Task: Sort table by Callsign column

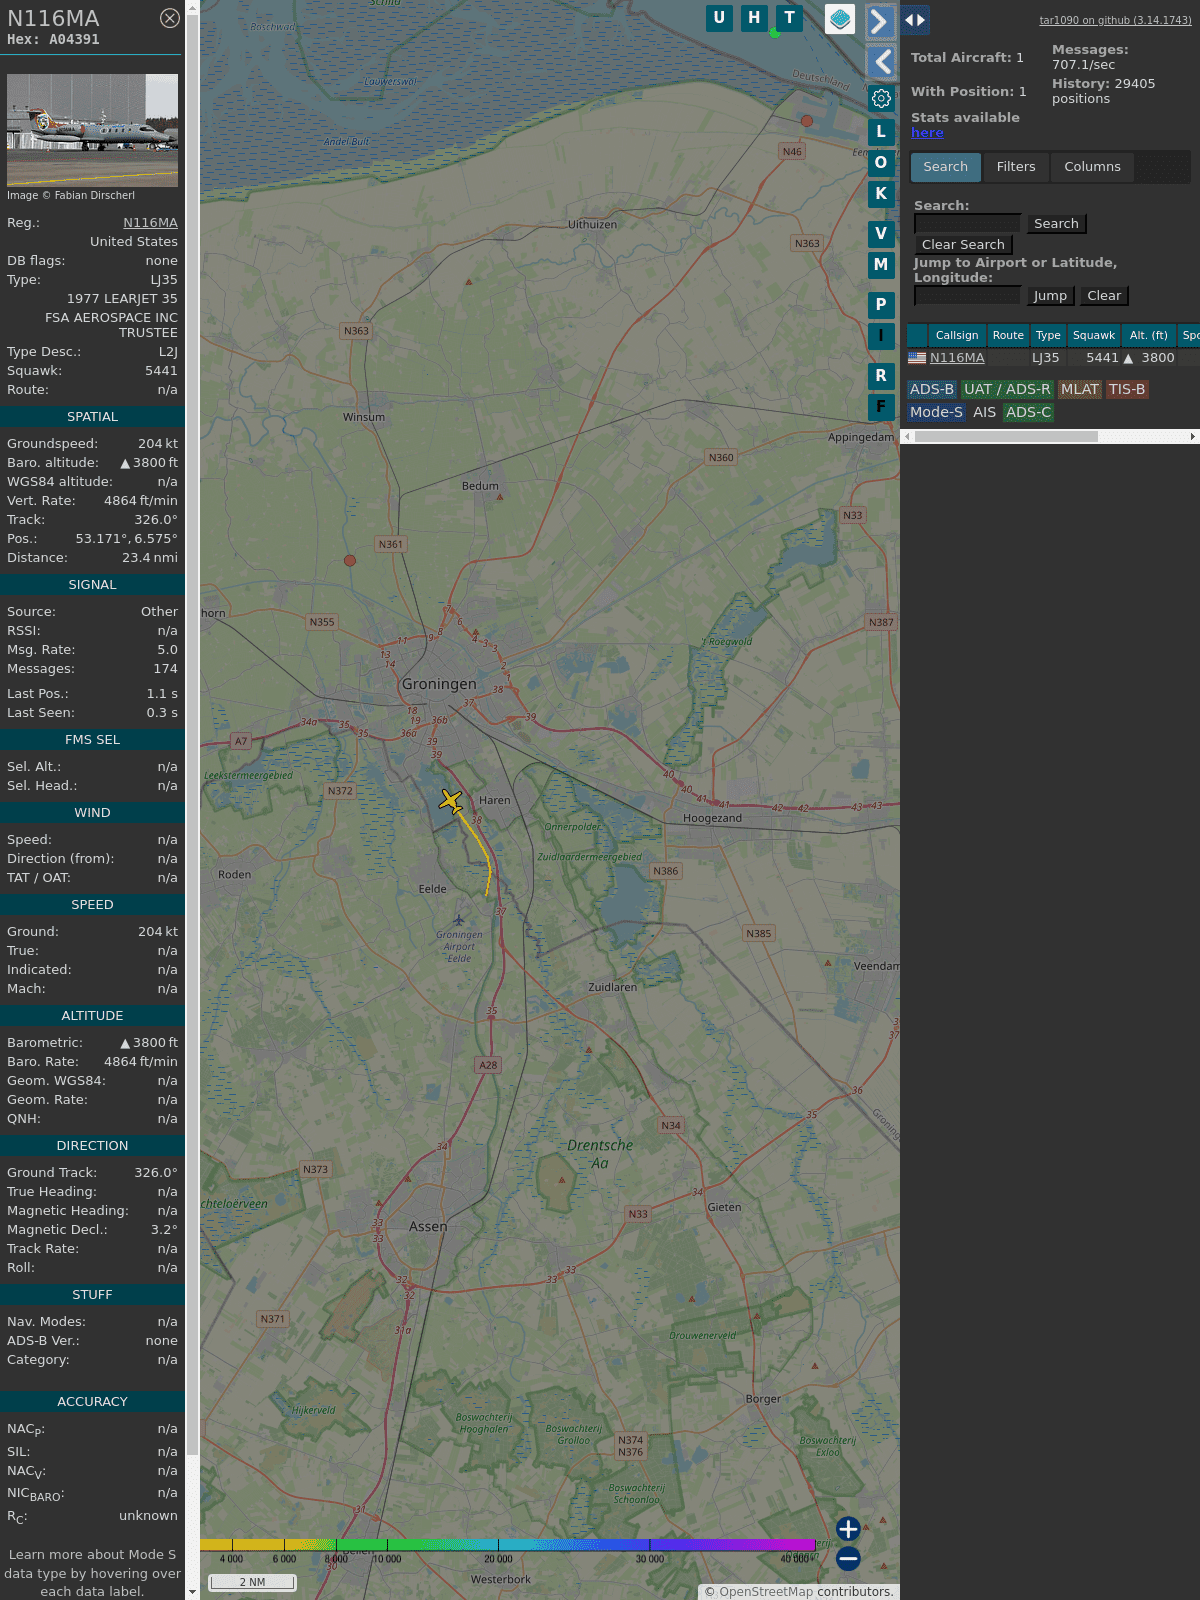Action: click(957, 336)
